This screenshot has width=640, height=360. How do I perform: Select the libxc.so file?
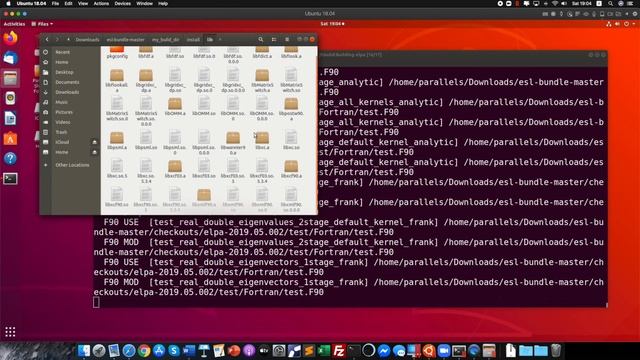pyautogui.click(x=291, y=141)
